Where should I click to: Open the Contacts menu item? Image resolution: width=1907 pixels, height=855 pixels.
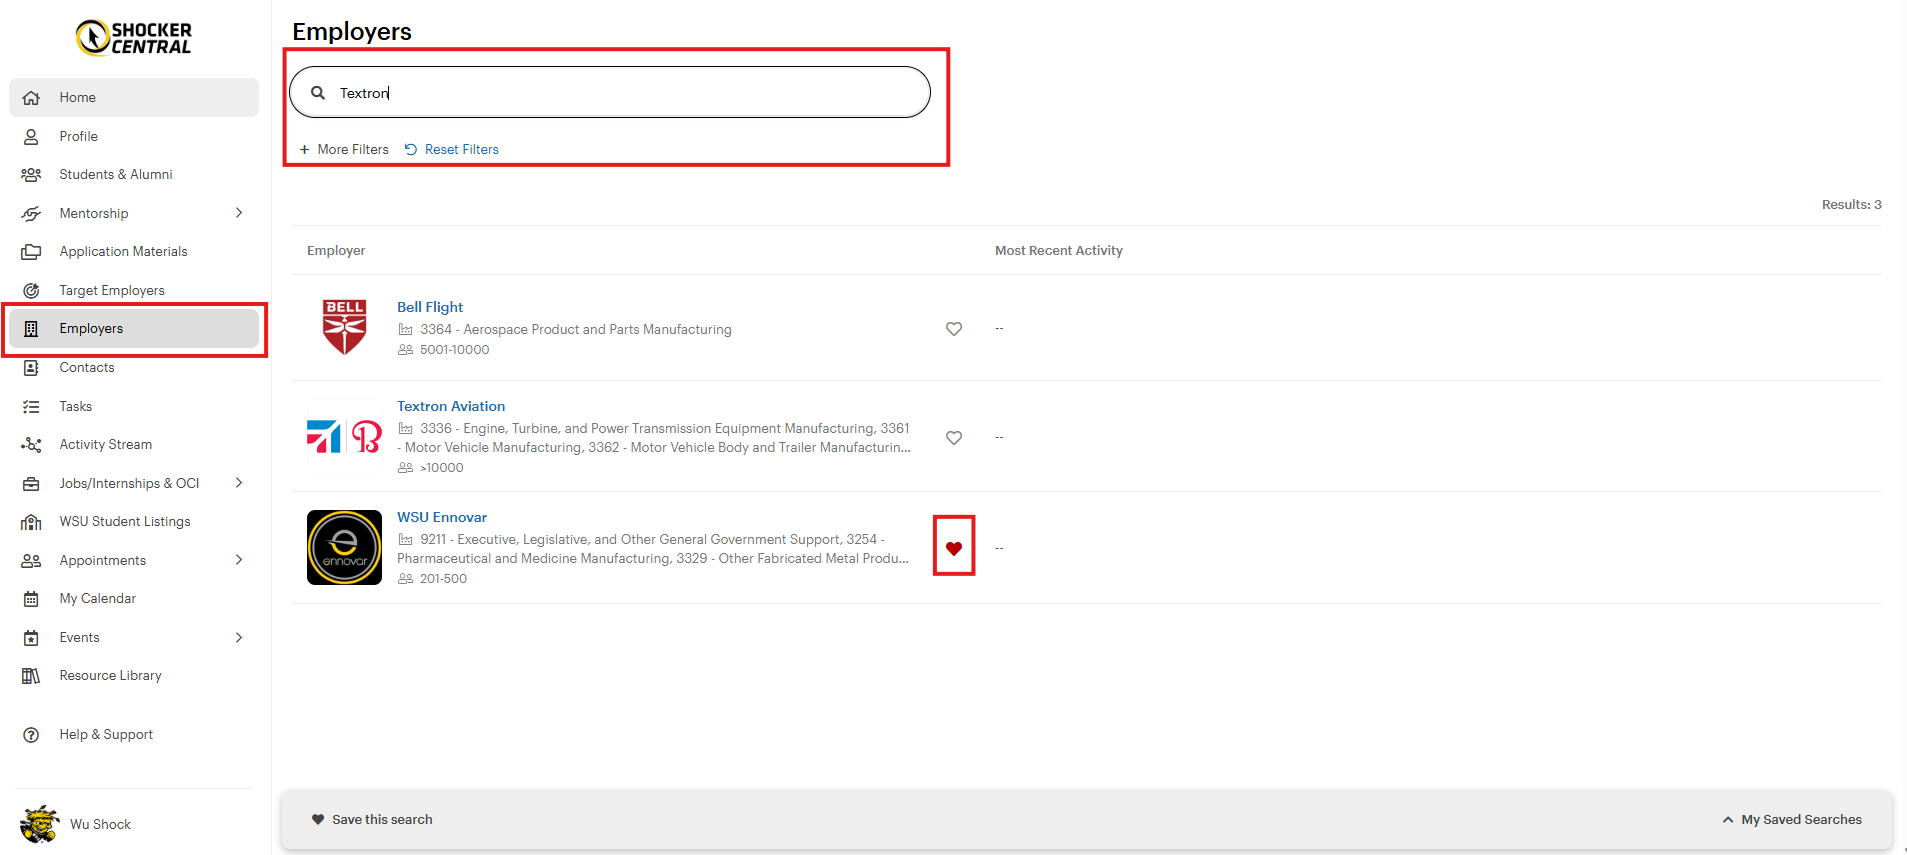[x=134, y=368]
